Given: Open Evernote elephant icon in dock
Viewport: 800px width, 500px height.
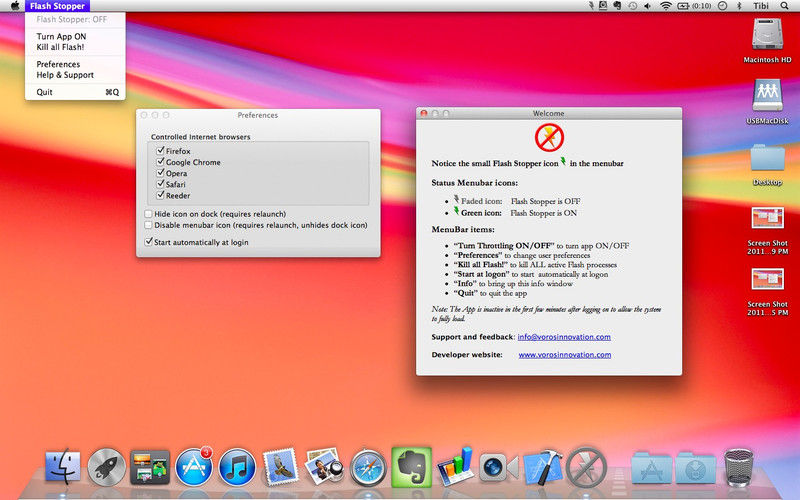Looking at the screenshot, I should (x=411, y=467).
